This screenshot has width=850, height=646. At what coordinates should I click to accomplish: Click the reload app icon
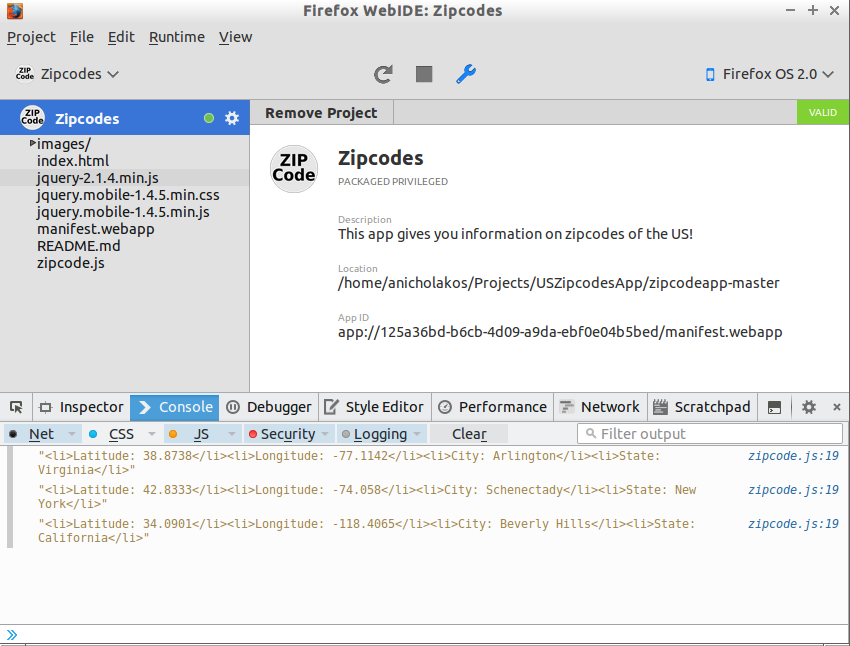coord(383,74)
